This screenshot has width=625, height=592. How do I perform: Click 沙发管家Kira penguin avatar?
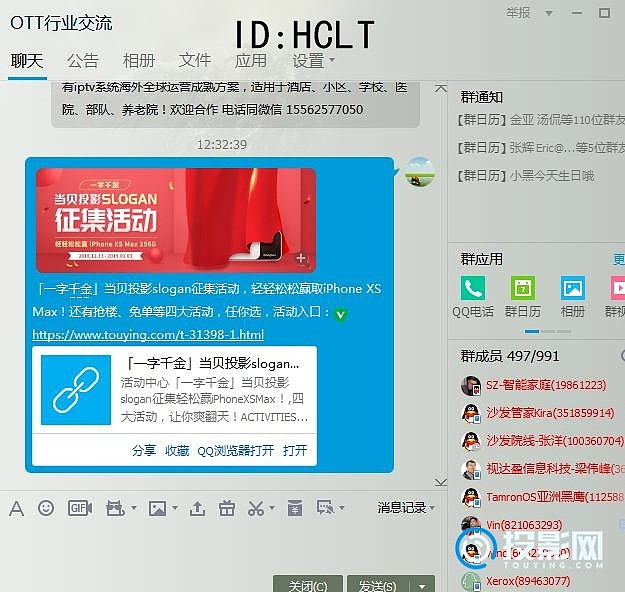coord(471,413)
